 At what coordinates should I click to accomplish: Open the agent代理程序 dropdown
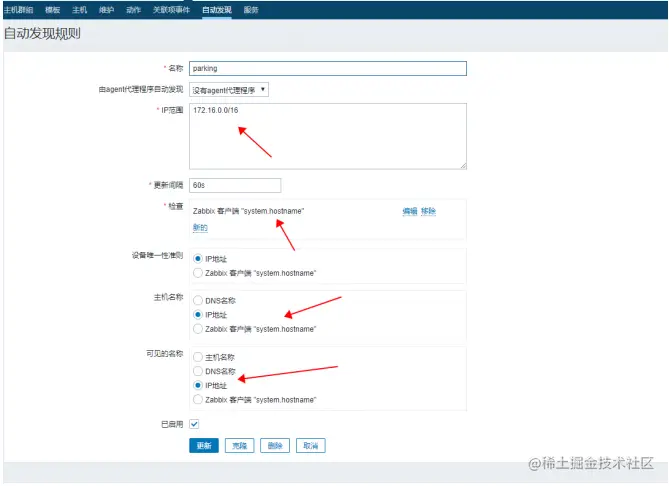coord(229,90)
